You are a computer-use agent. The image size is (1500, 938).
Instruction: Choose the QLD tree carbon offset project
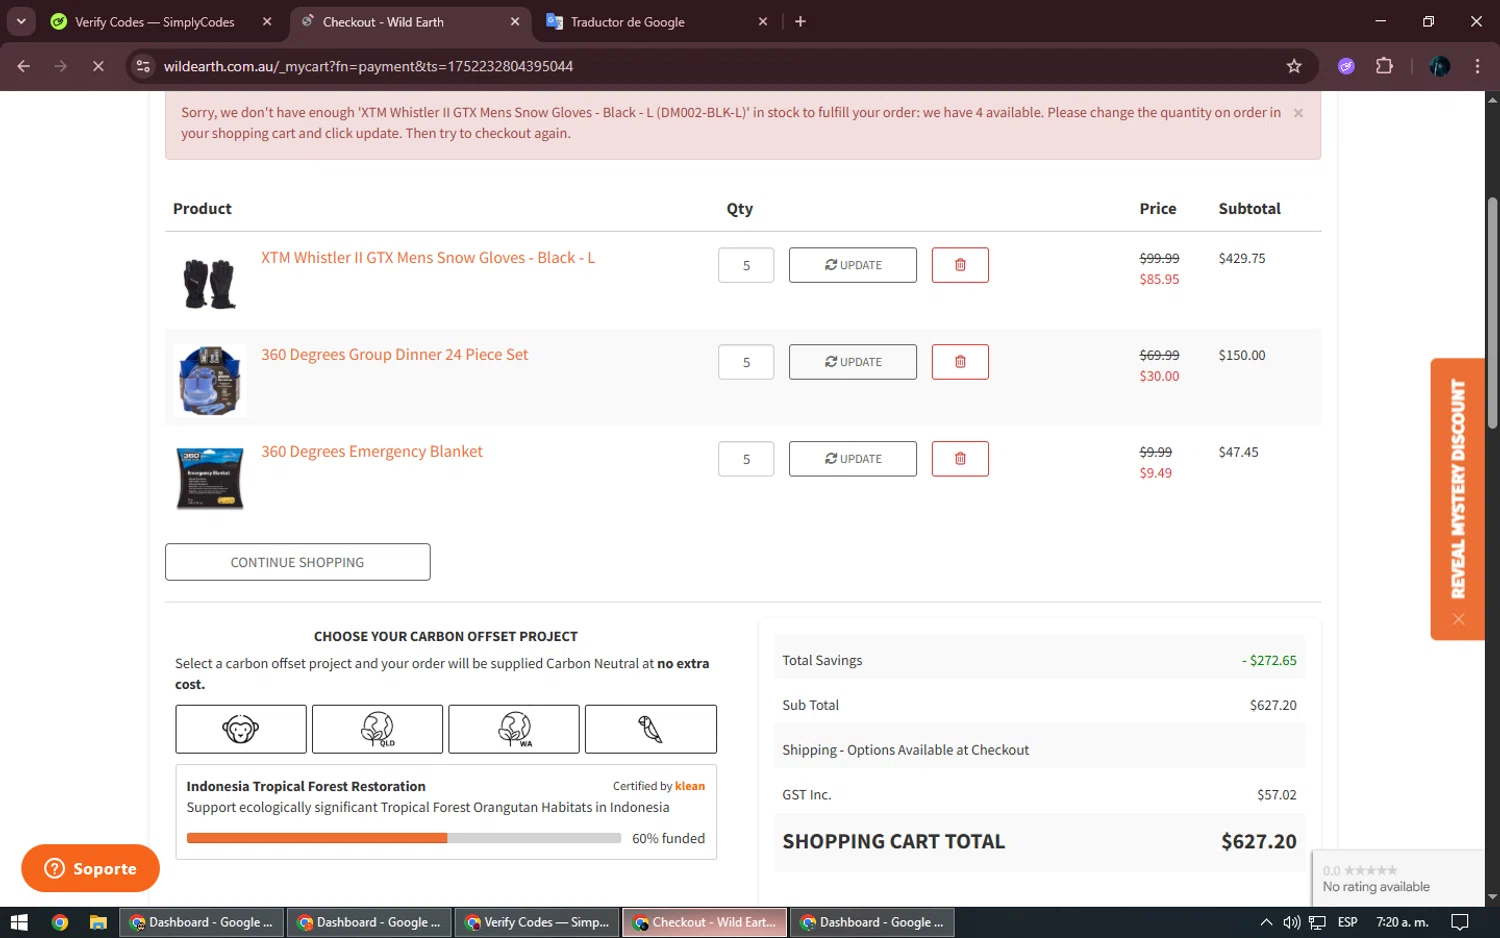377,729
